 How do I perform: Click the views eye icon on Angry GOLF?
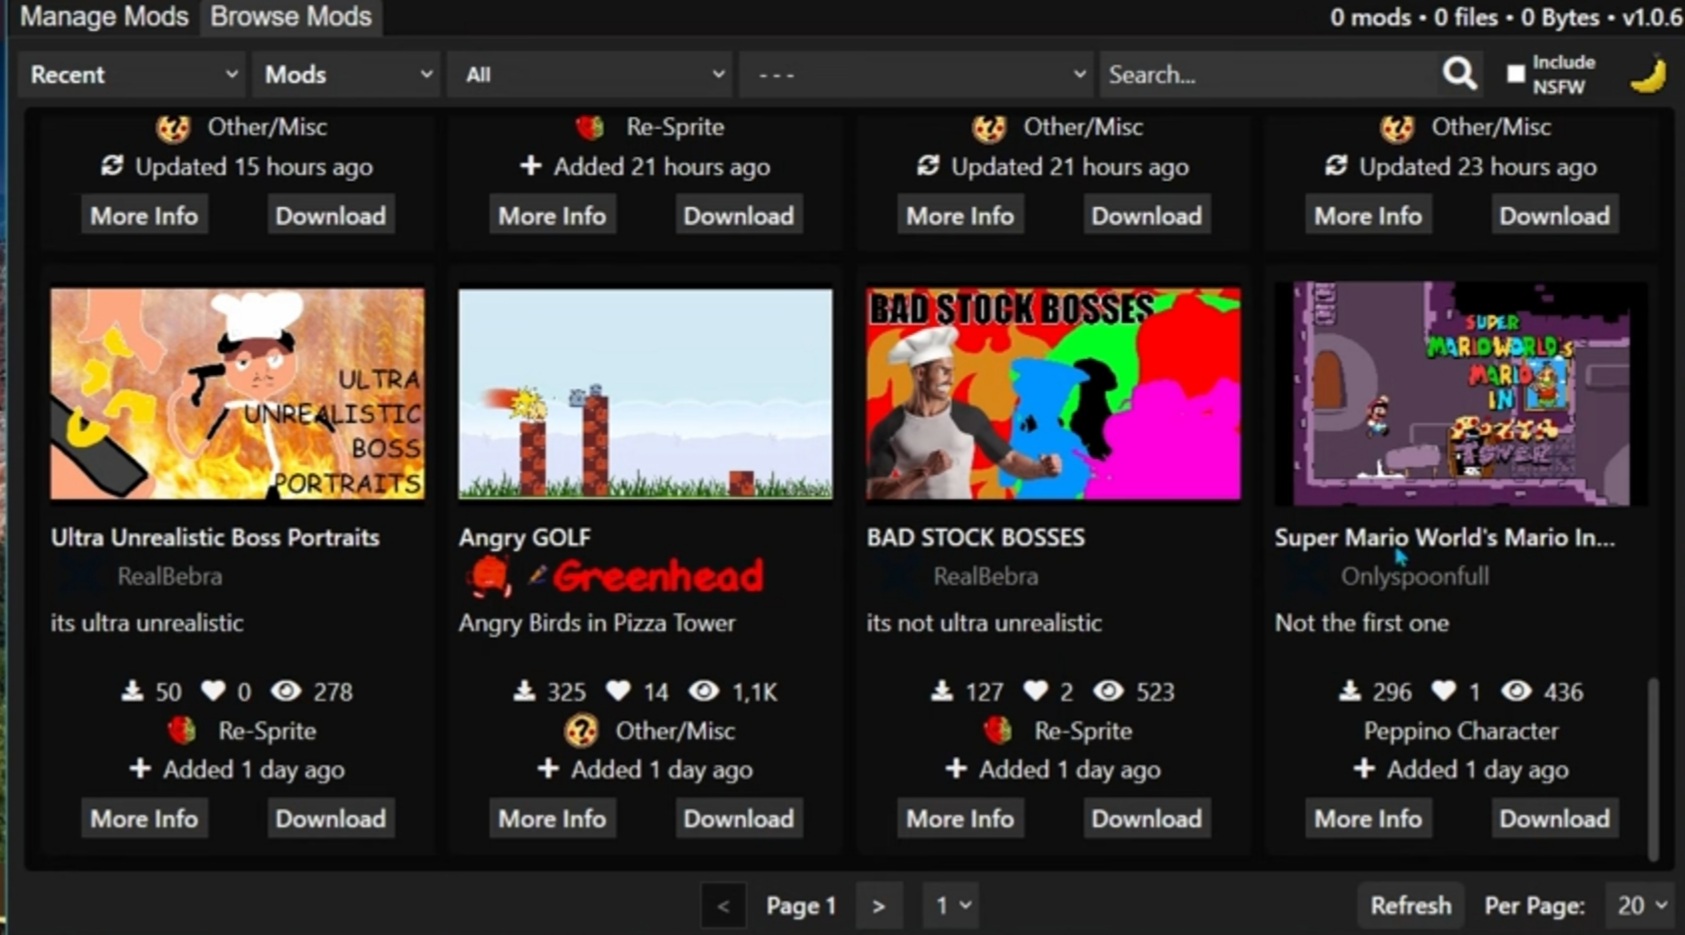click(704, 691)
